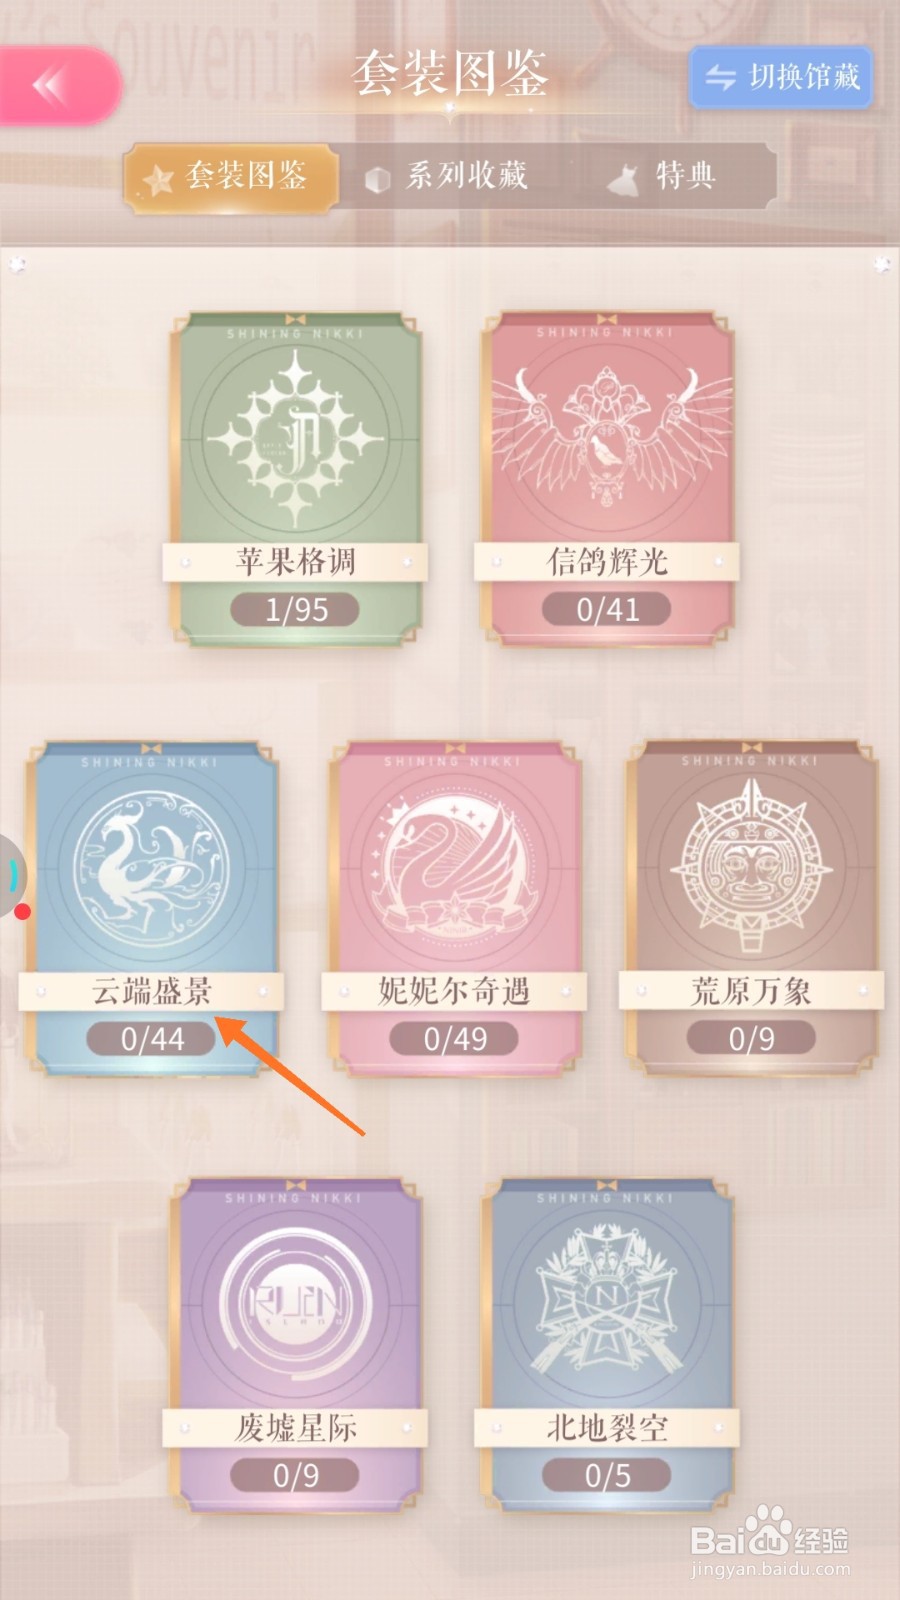The image size is (900, 1600).
Task: Click the 0/44 counter under 云端盛景
Action: tap(151, 1038)
